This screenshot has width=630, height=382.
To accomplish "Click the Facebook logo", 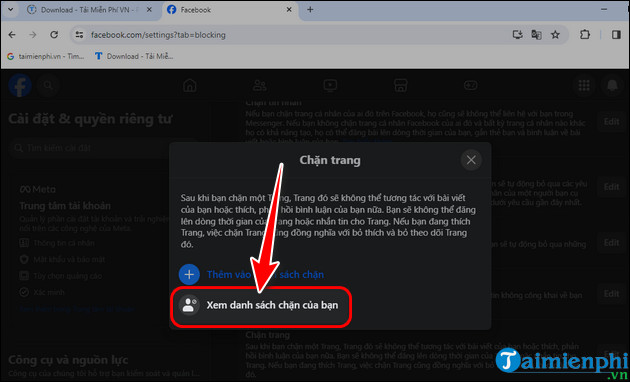I will tap(20, 85).
